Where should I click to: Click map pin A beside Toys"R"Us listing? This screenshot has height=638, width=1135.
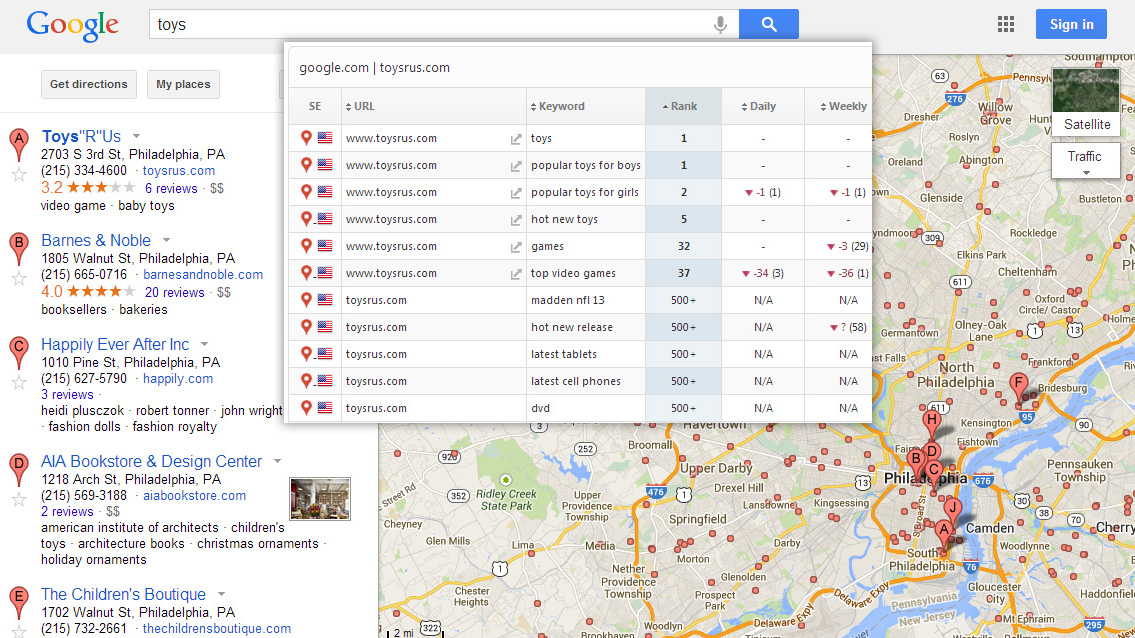[17, 142]
